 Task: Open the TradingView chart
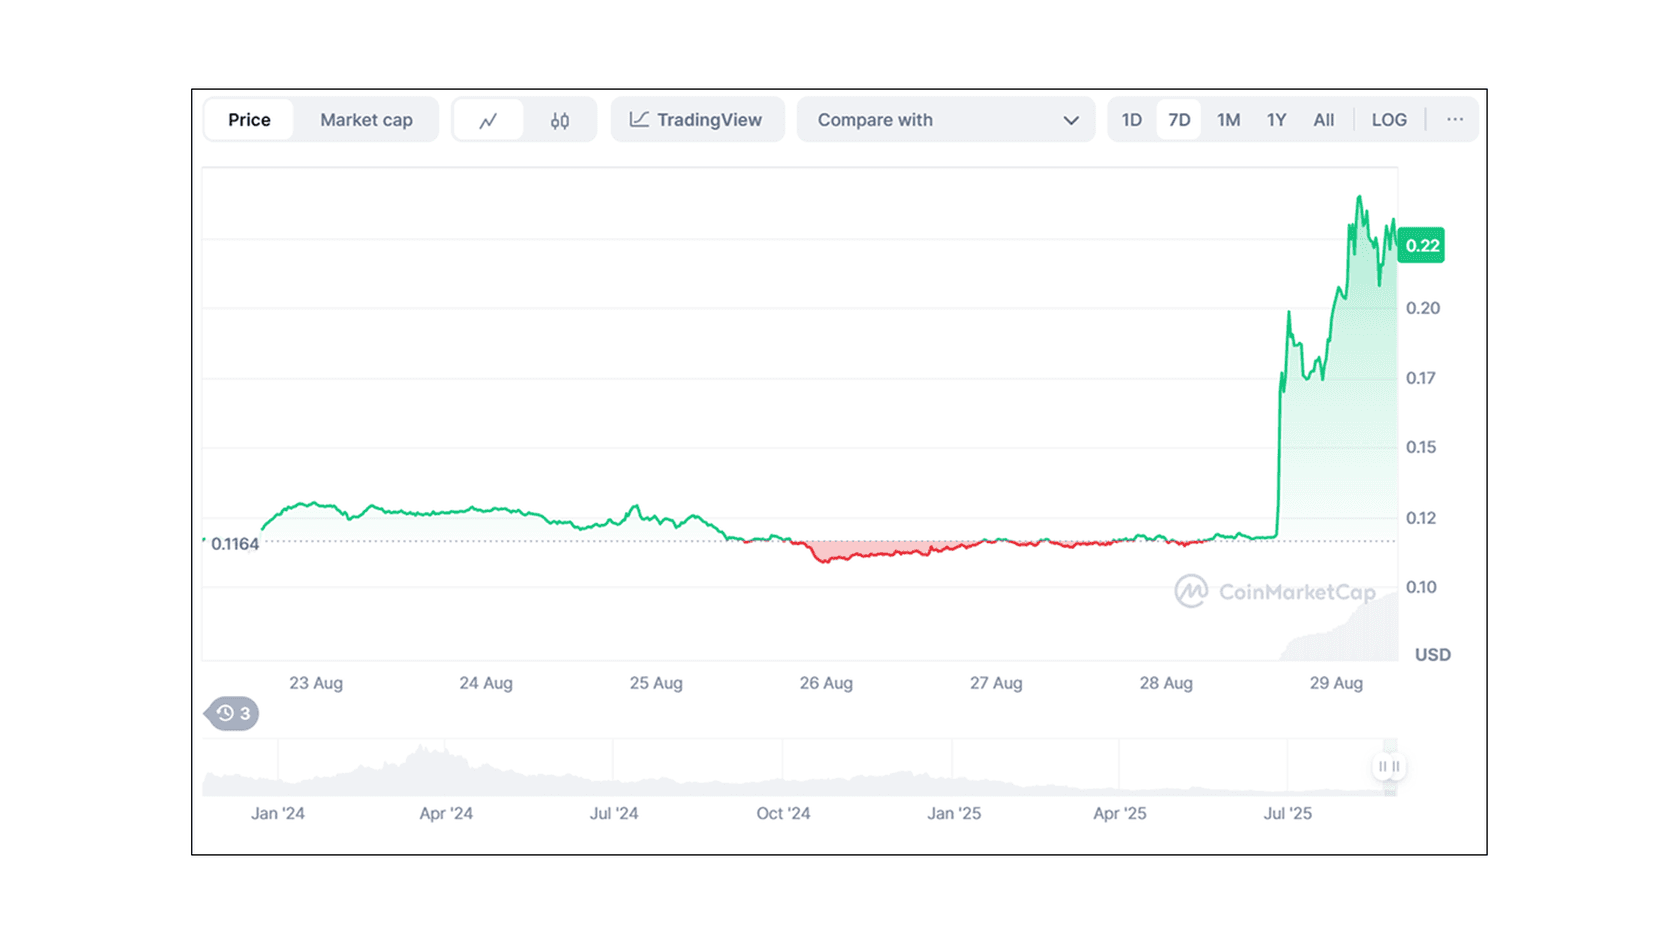[697, 120]
